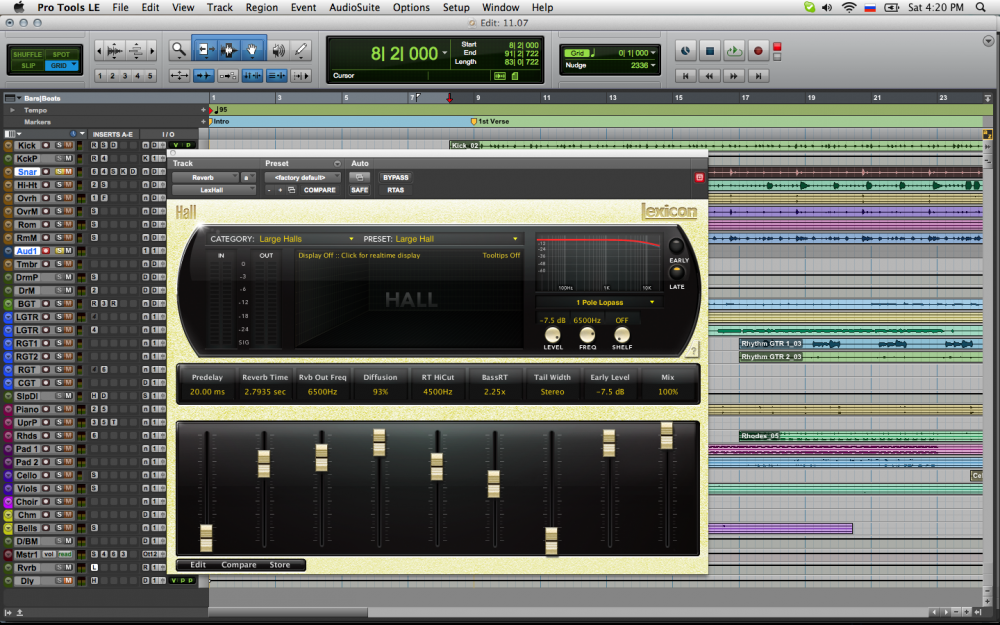Open Spotlight search in menu bar

click(x=980, y=8)
